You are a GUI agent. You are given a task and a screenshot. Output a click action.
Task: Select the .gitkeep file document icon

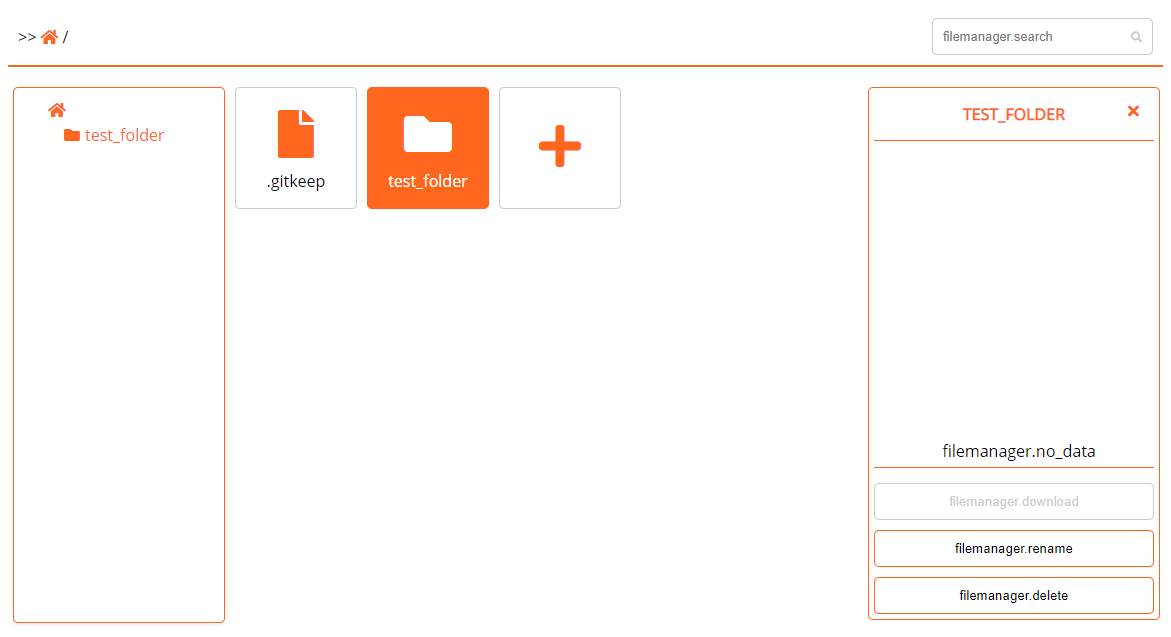point(296,134)
